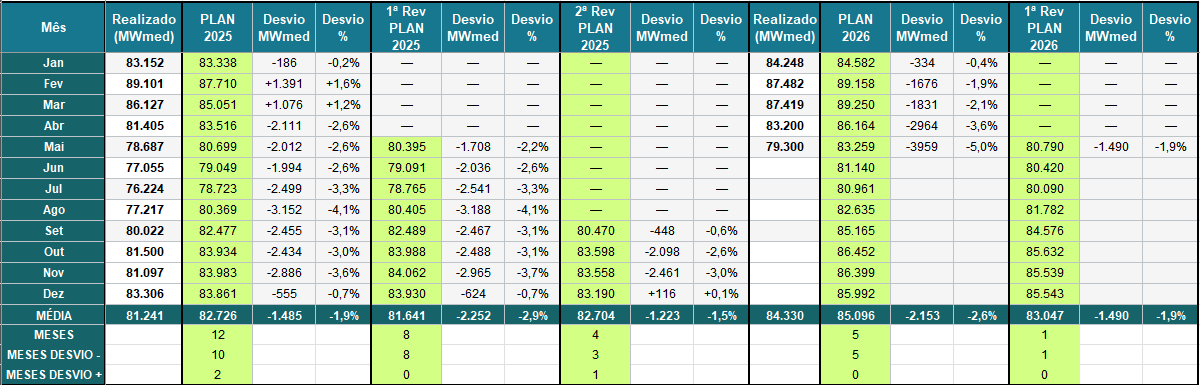
Task: Click the Ago month row label
Action: [x=54, y=209]
